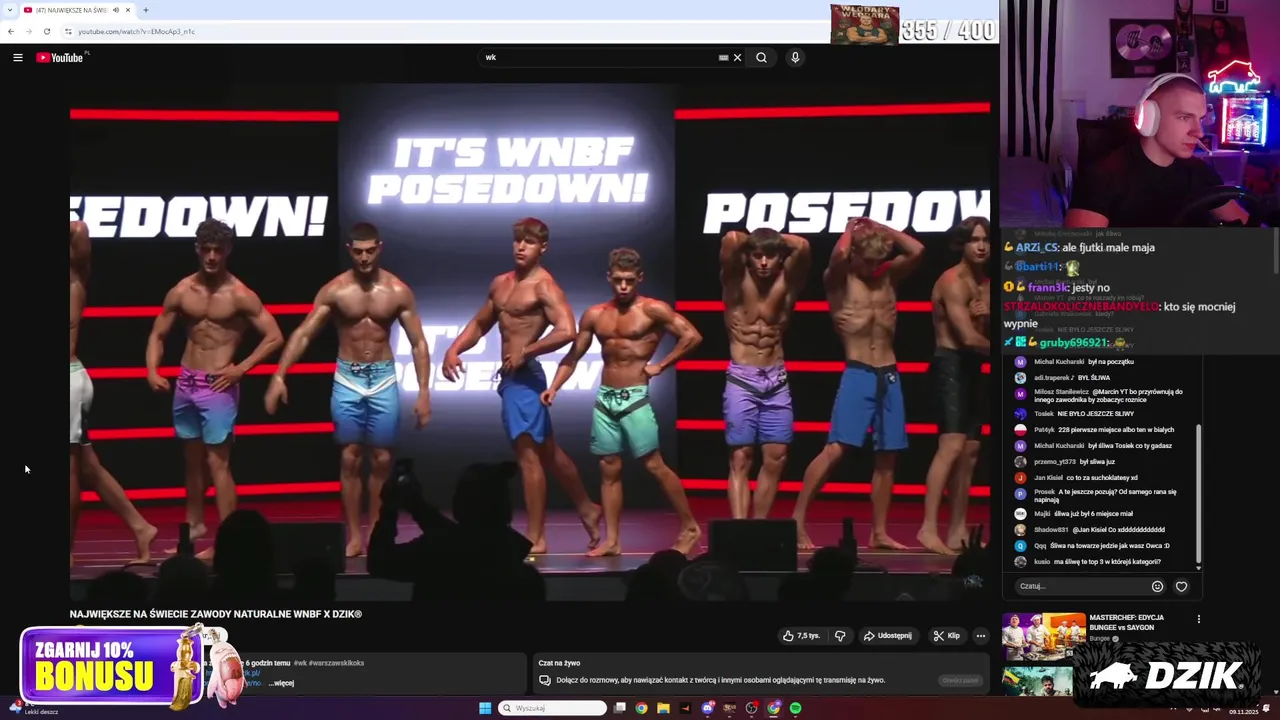
Task: Type in the 'Czatuj...' chat input
Action: (x=1080, y=586)
